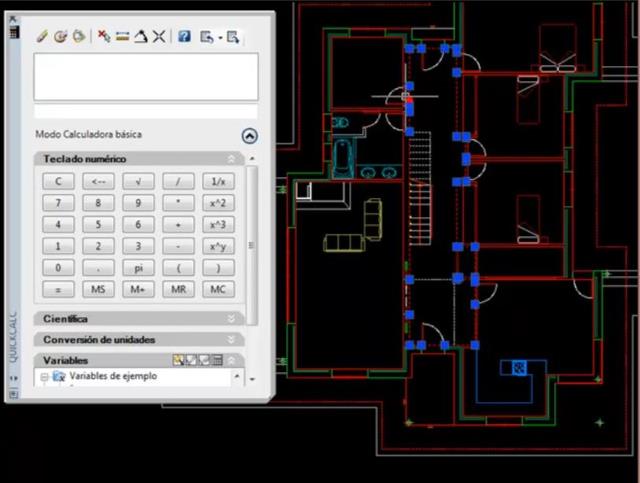
Task: Click the 0 key
Action: tap(58, 268)
